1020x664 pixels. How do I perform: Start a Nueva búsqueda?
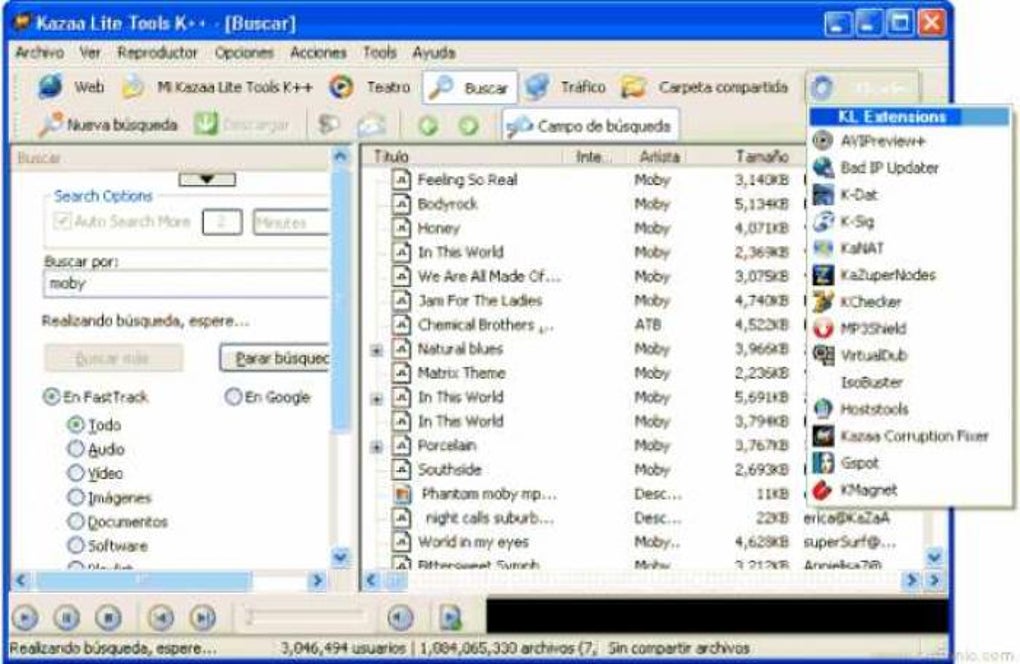(x=107, y=124)
